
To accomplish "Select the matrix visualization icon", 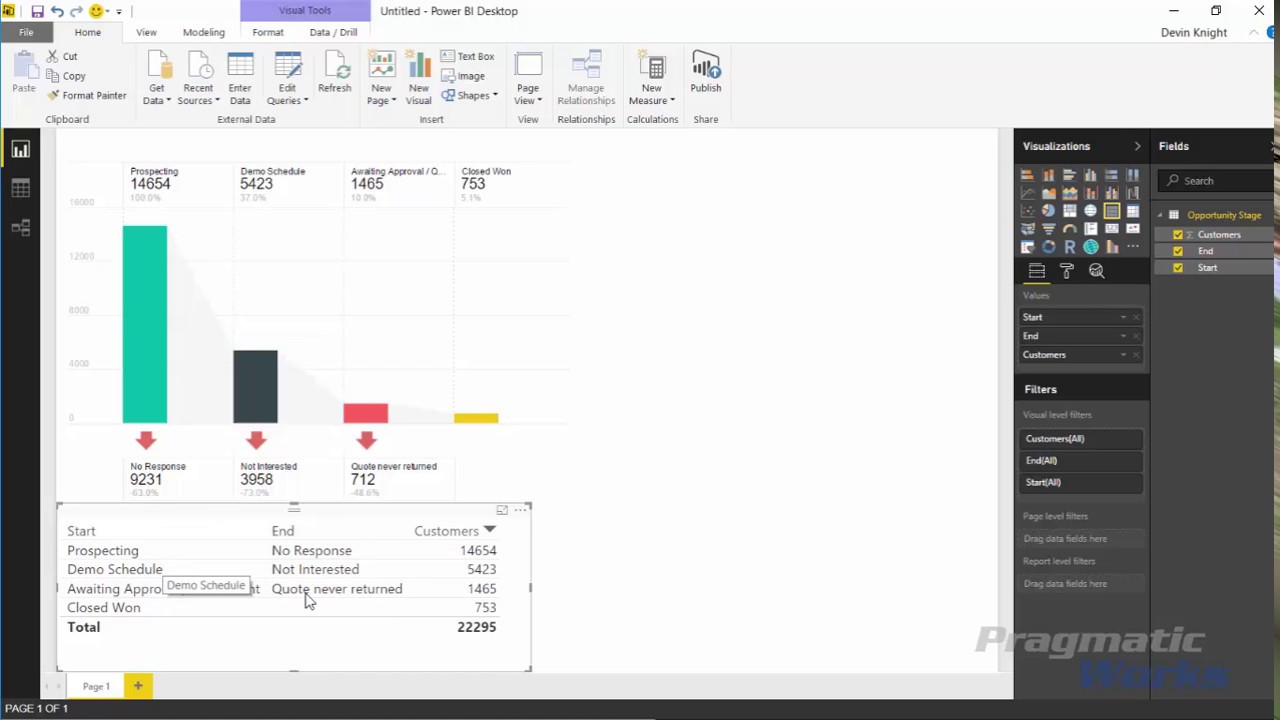I will [x=1133, y=211].
